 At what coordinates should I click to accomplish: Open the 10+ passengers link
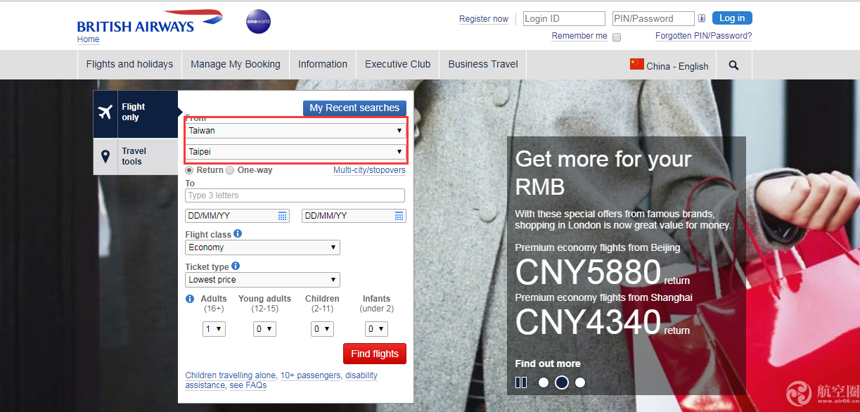[x=311, y=375]
